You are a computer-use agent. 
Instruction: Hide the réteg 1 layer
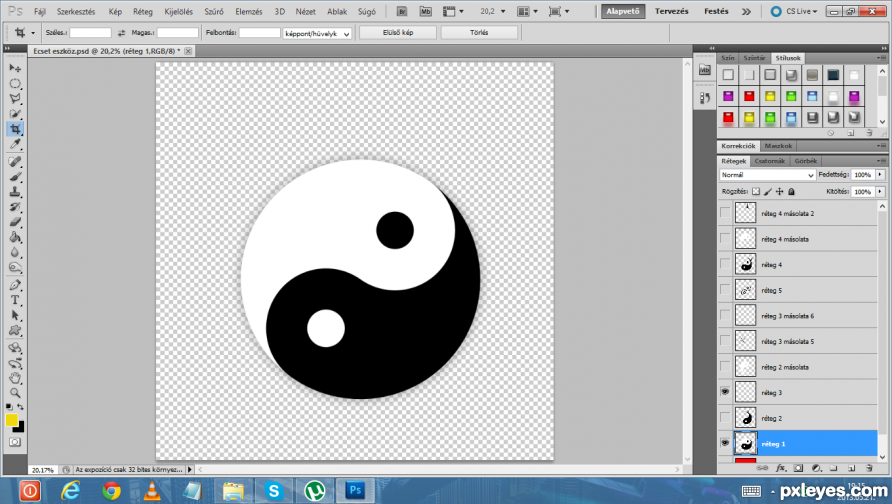click(725, 443)
